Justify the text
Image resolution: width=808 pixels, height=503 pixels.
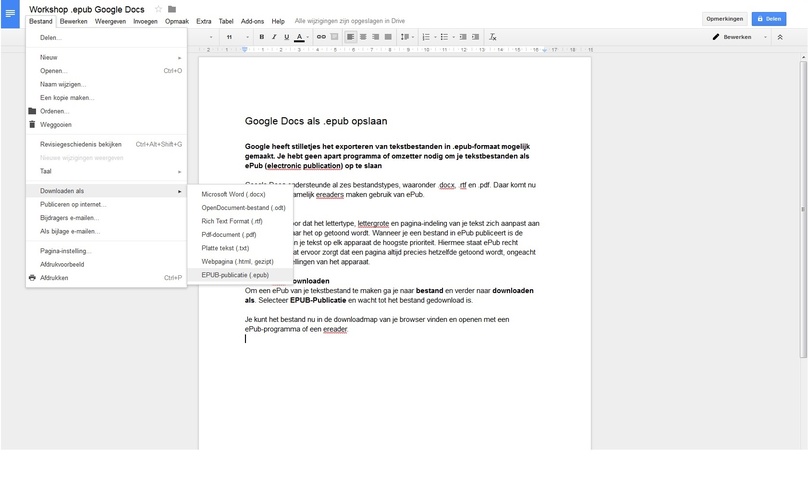click(x=388, y=37)
